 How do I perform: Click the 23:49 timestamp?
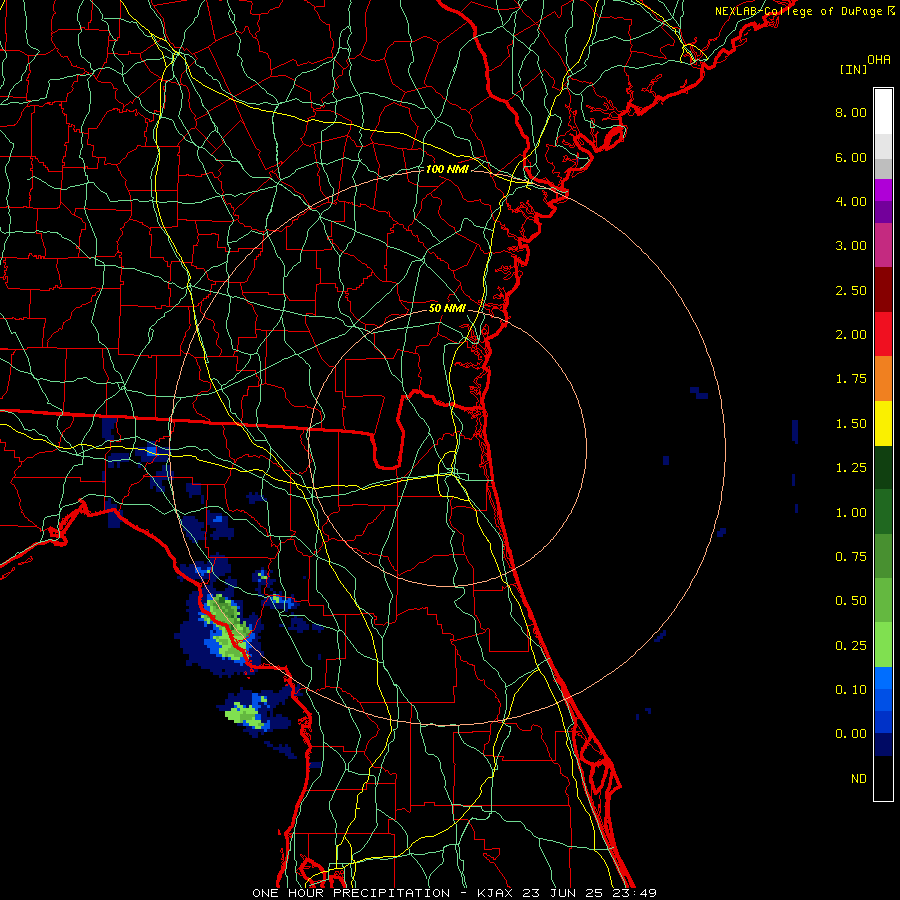click(x=634, y=893)
